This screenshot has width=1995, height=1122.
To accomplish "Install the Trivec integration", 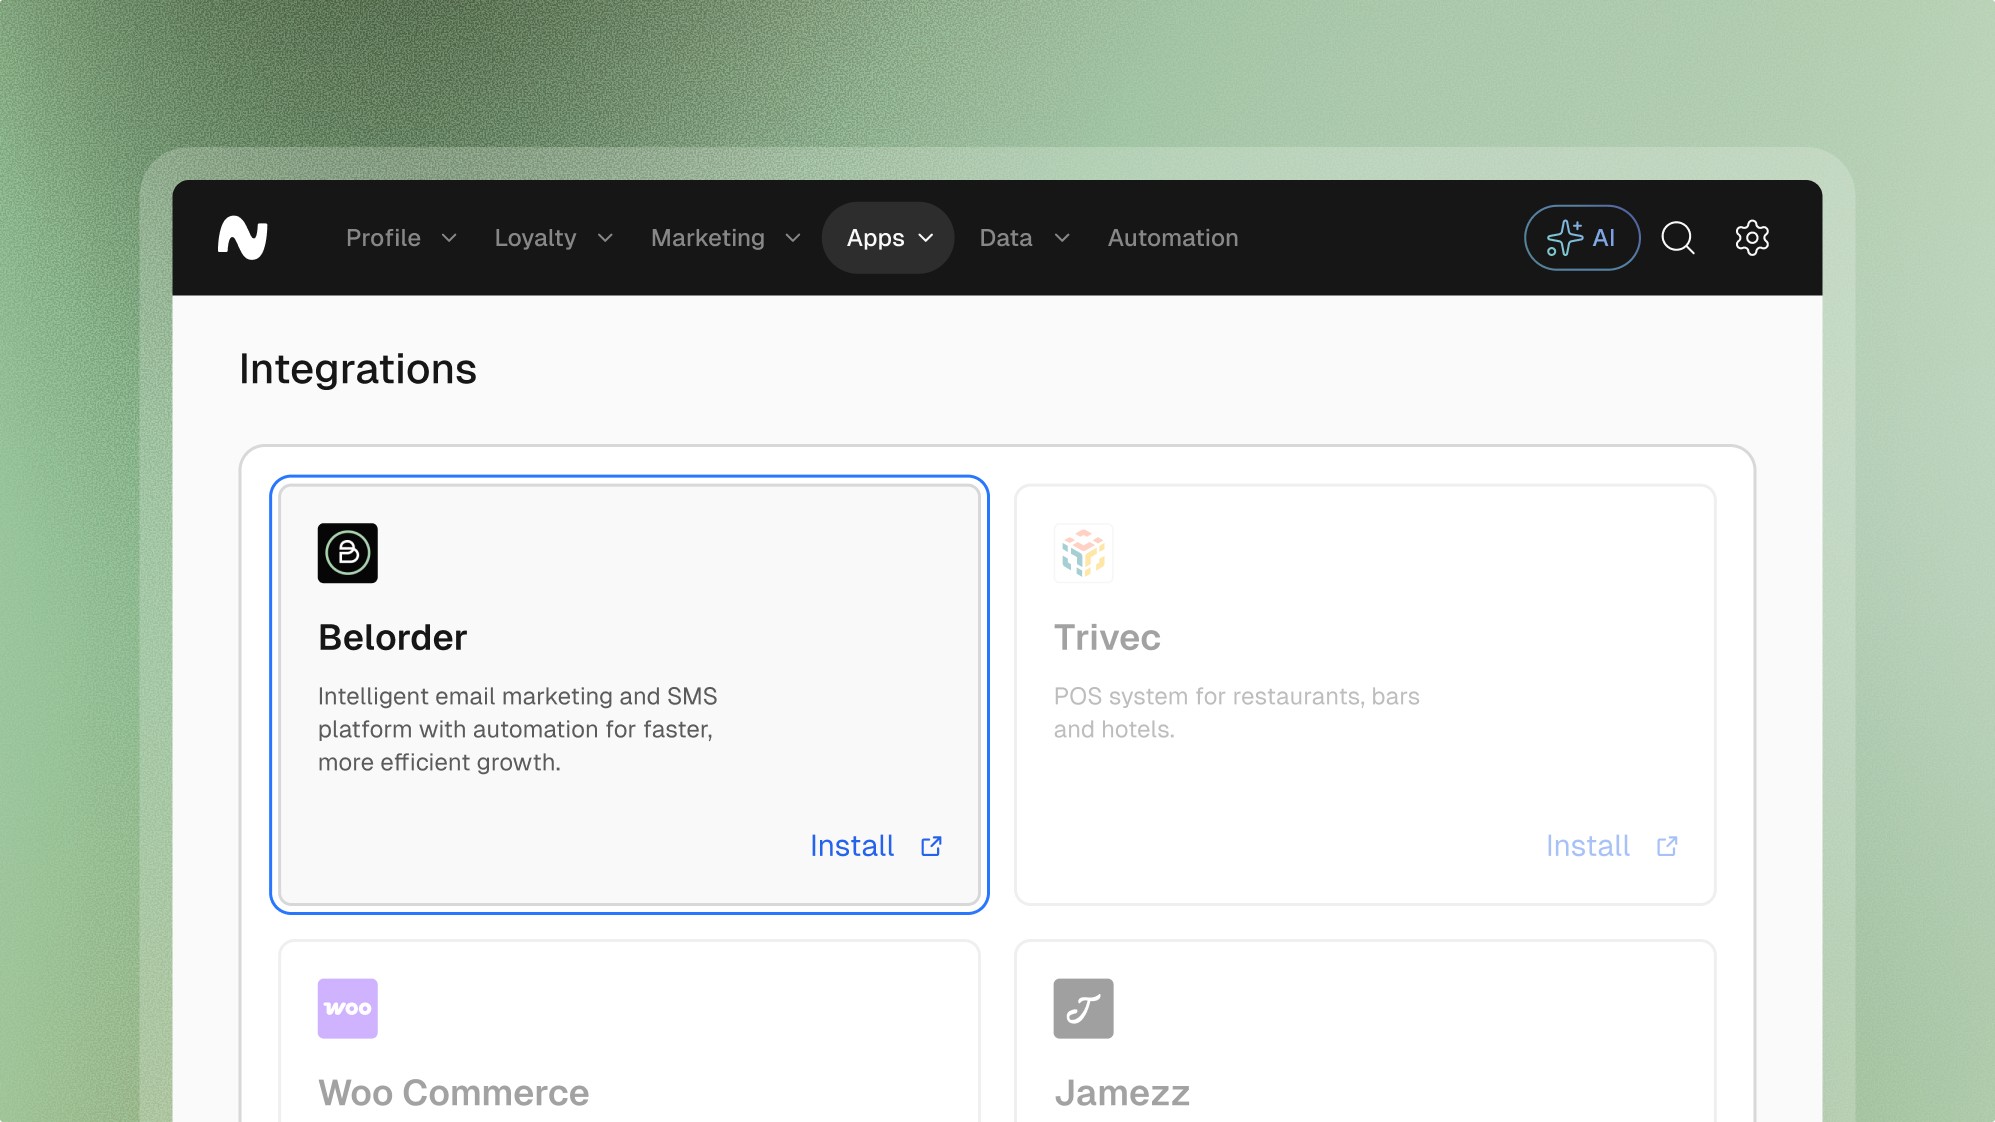I will coord(1587,846).
